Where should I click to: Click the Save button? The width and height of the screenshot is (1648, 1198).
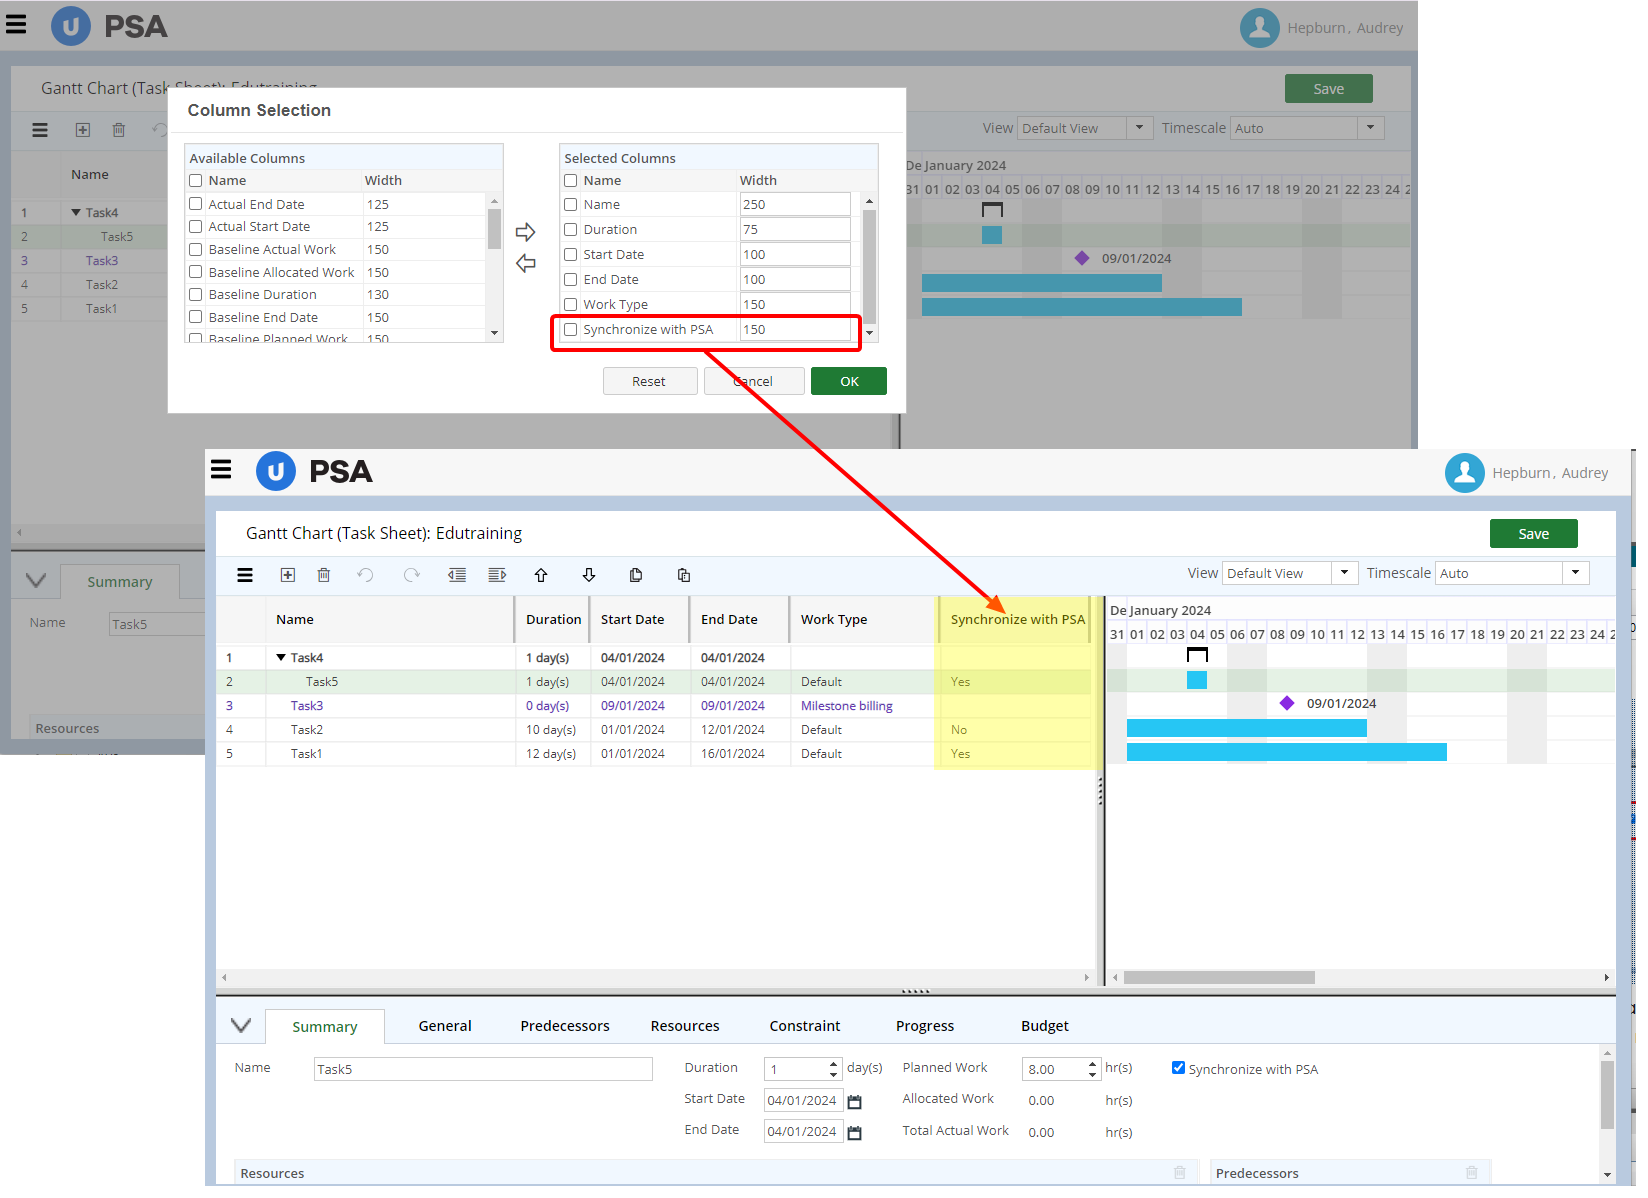pos(1533,533)
